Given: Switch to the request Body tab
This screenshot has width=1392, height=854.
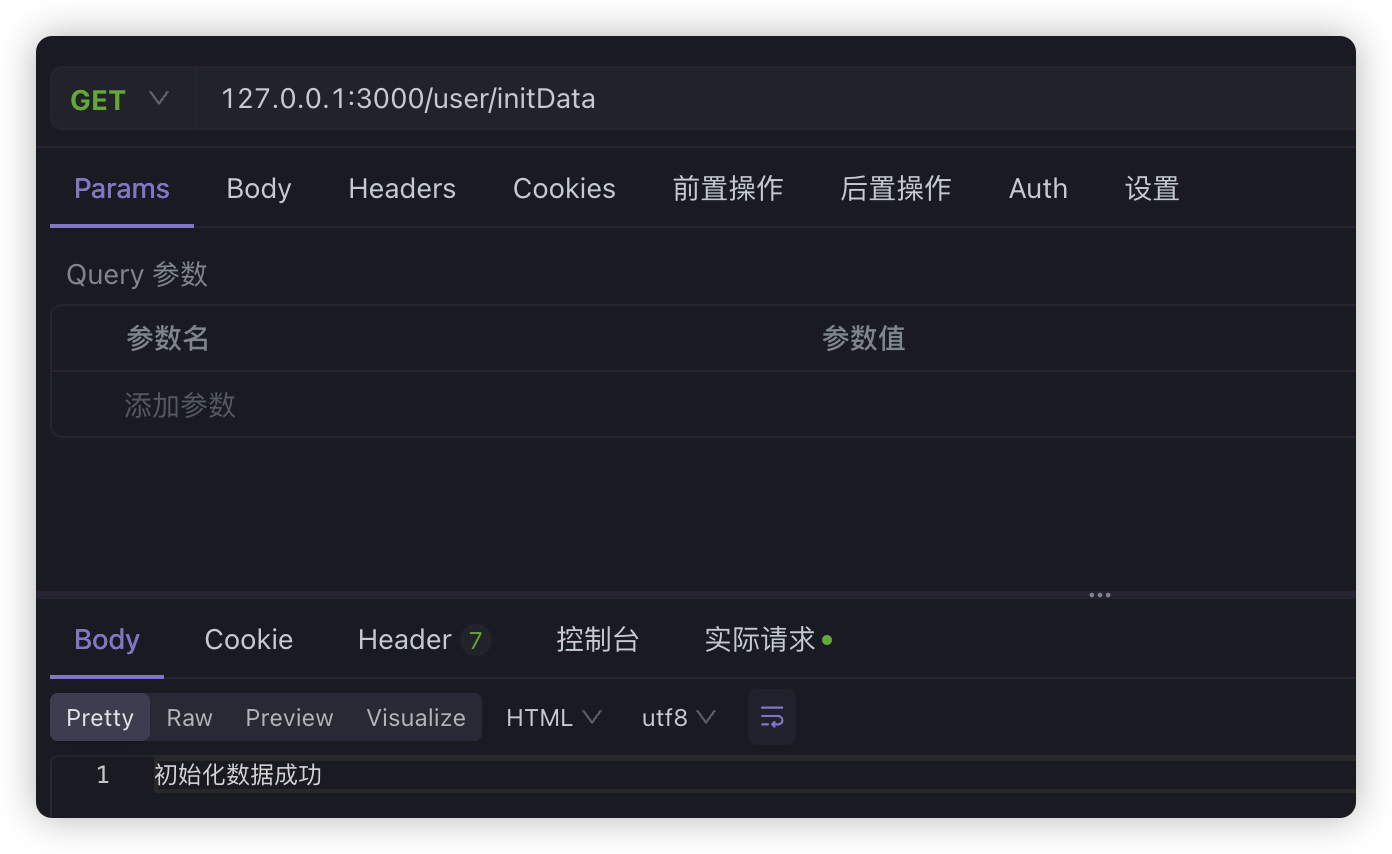Looking at the screenshot, I should click(259, 189).
